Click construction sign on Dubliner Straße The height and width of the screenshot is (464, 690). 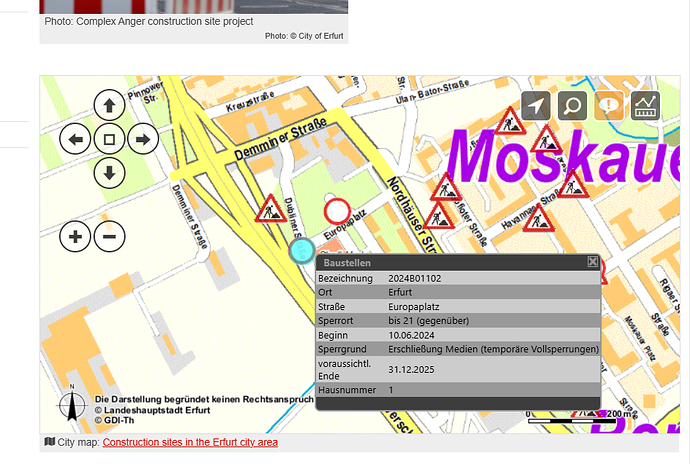270,209
